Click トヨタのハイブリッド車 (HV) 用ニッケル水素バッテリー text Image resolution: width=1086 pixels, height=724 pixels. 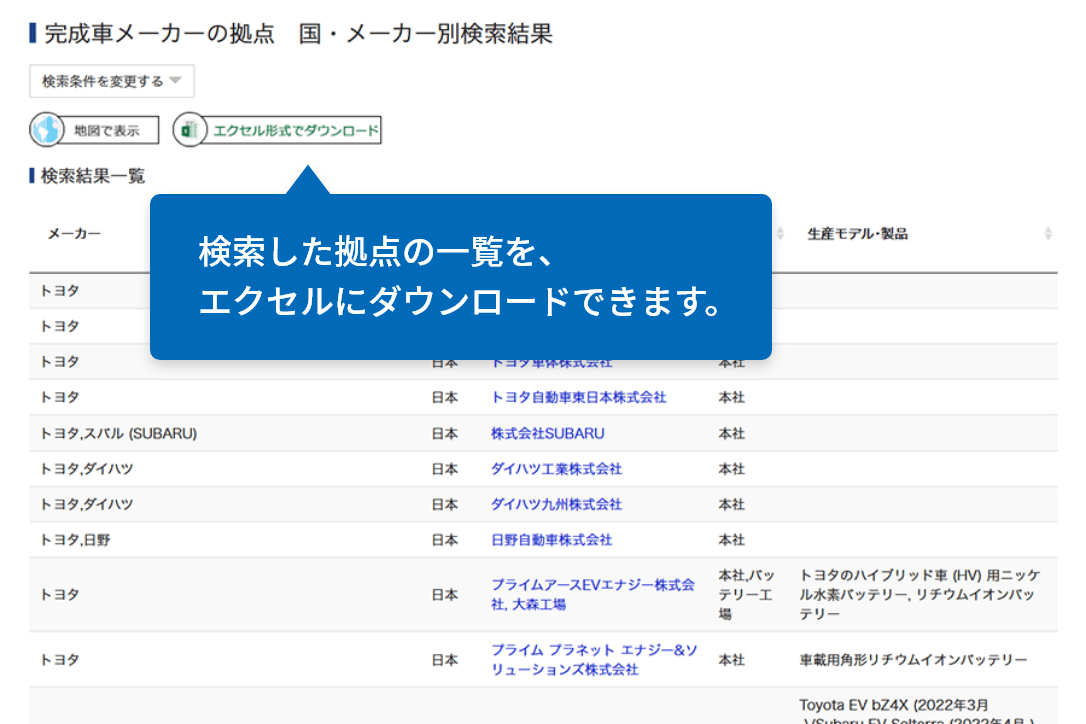coord(920,594)
